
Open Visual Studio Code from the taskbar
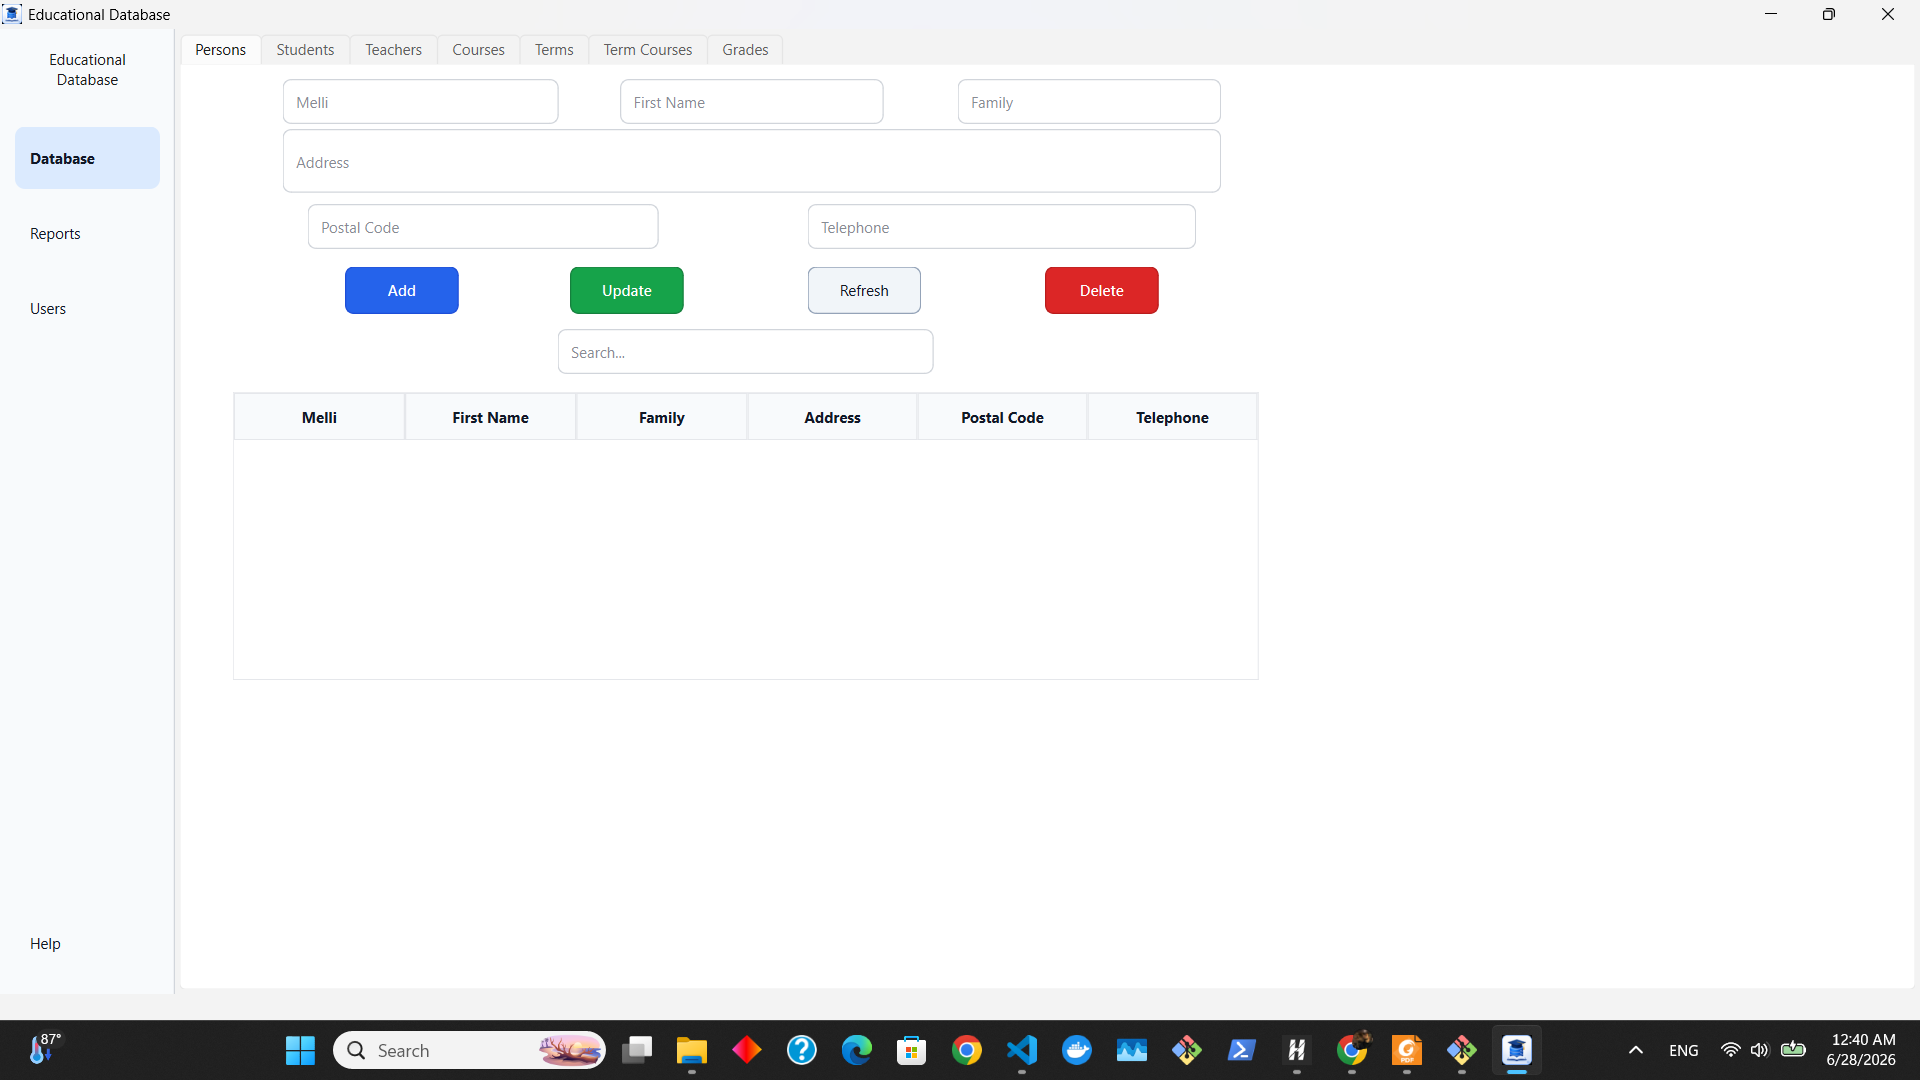pyautogui.click(x=1022, y=1050)
